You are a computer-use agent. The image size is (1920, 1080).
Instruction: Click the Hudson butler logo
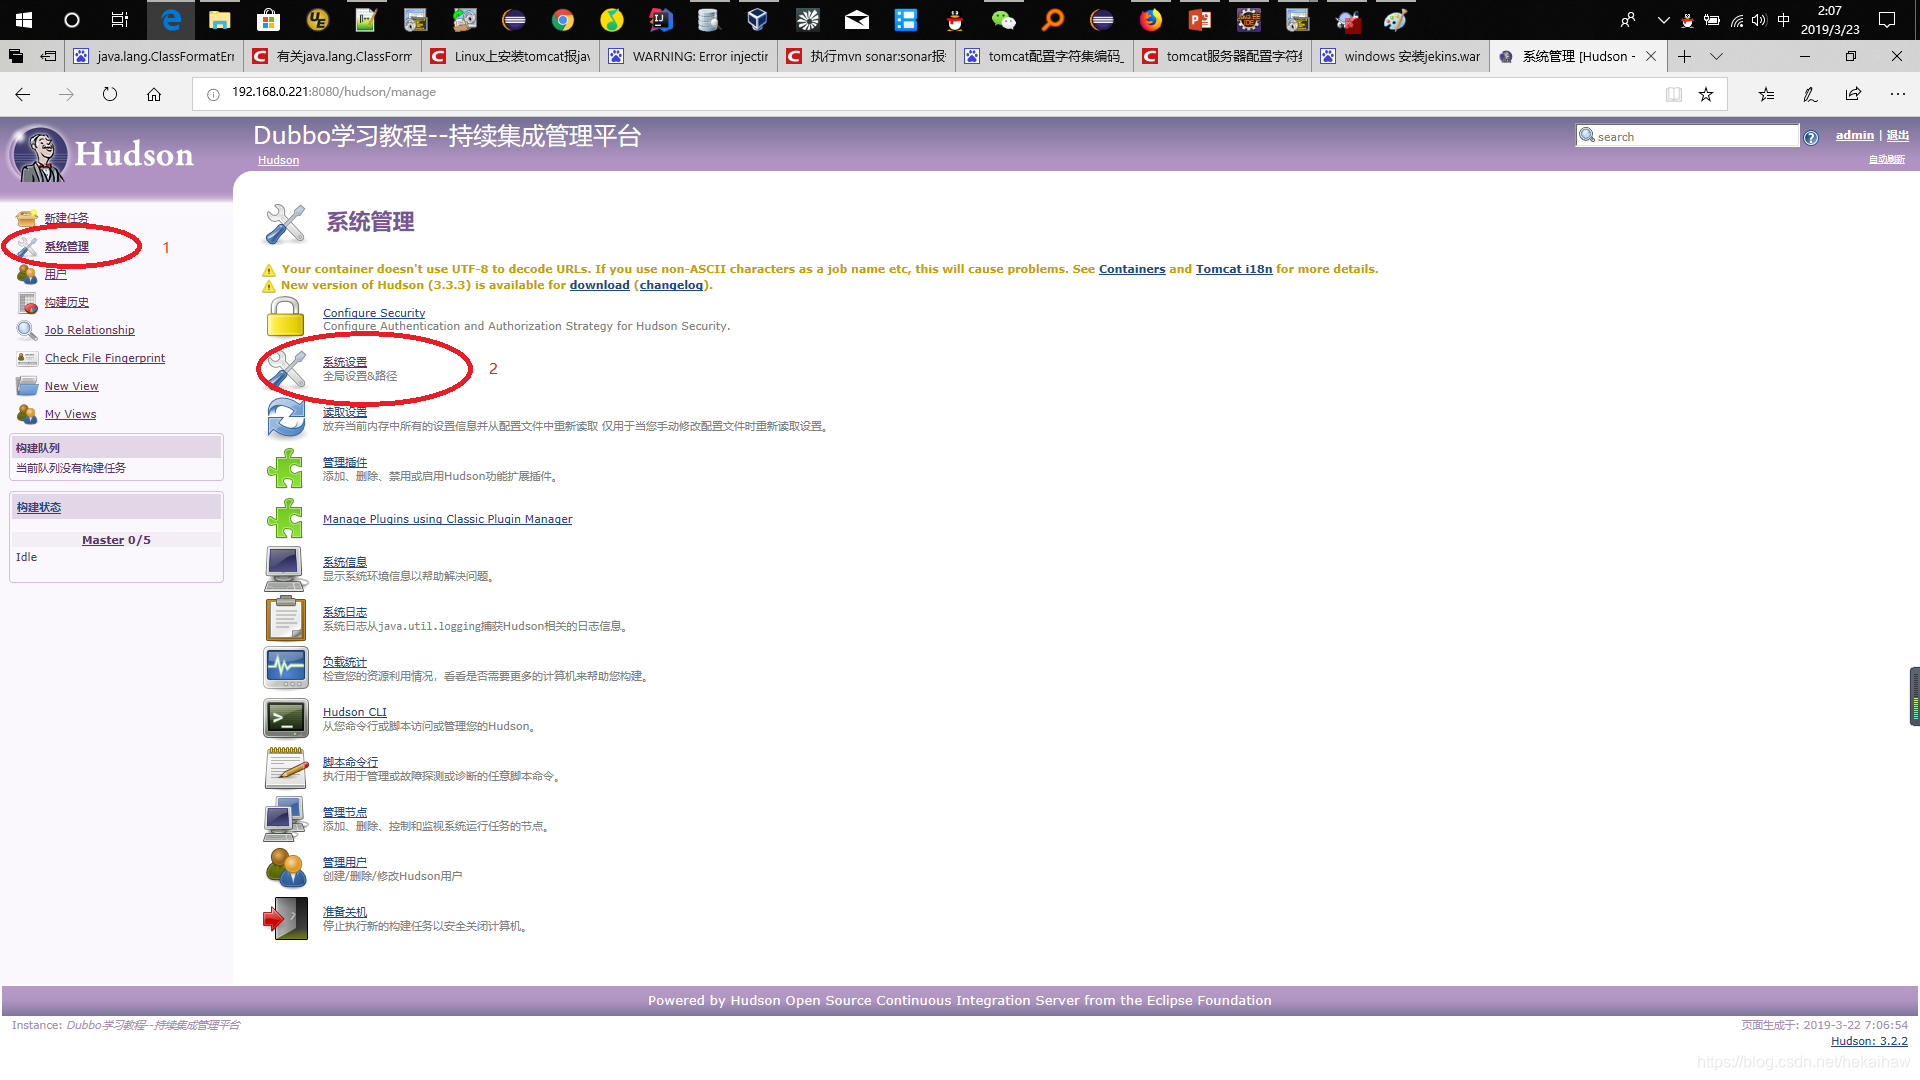pyautogui.click(x=40, y=155)
